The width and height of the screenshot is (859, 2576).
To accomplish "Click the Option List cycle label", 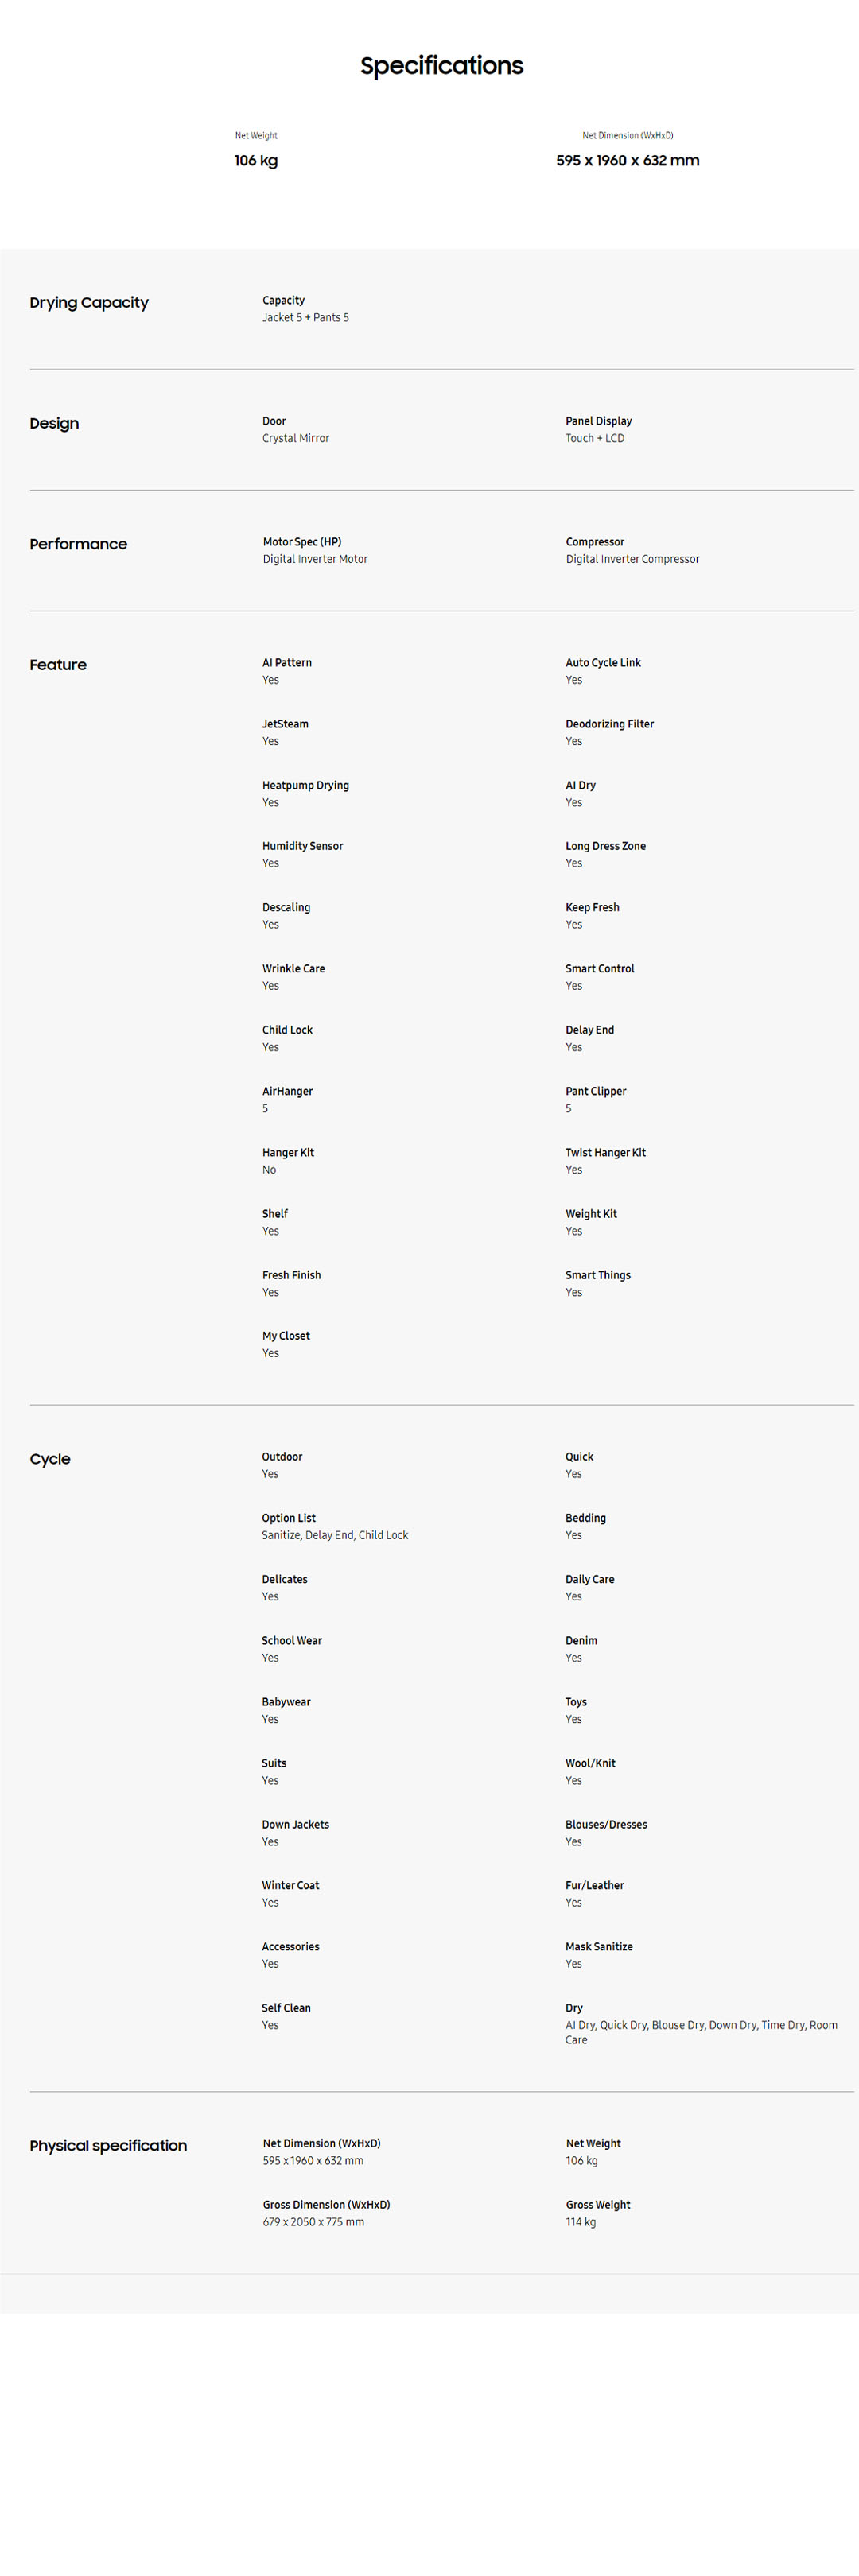I will point(288,1518).
